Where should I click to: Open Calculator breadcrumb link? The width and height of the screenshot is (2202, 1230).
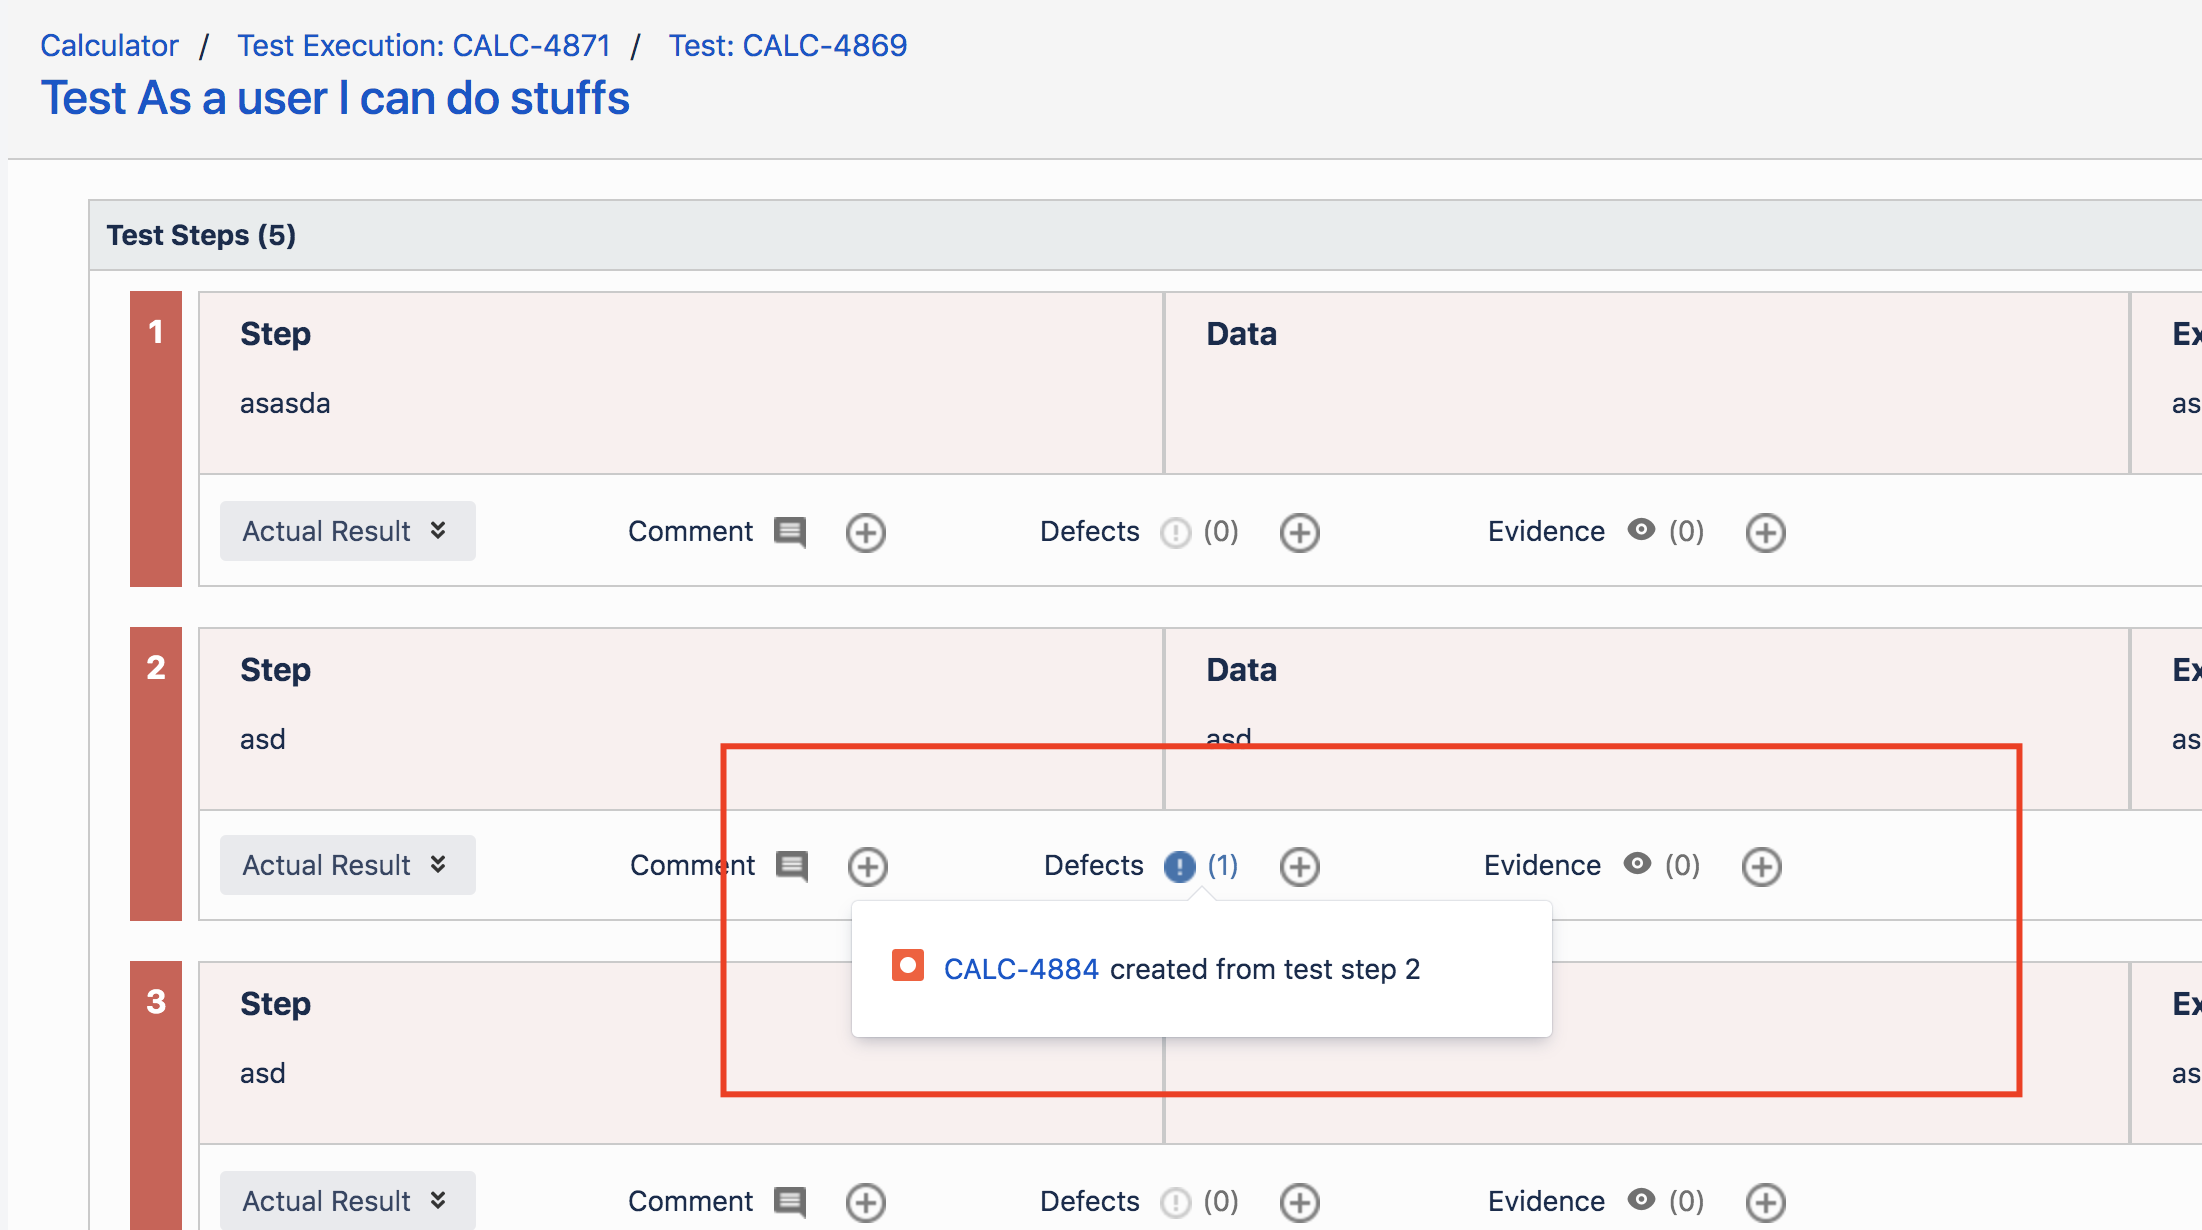109,46
